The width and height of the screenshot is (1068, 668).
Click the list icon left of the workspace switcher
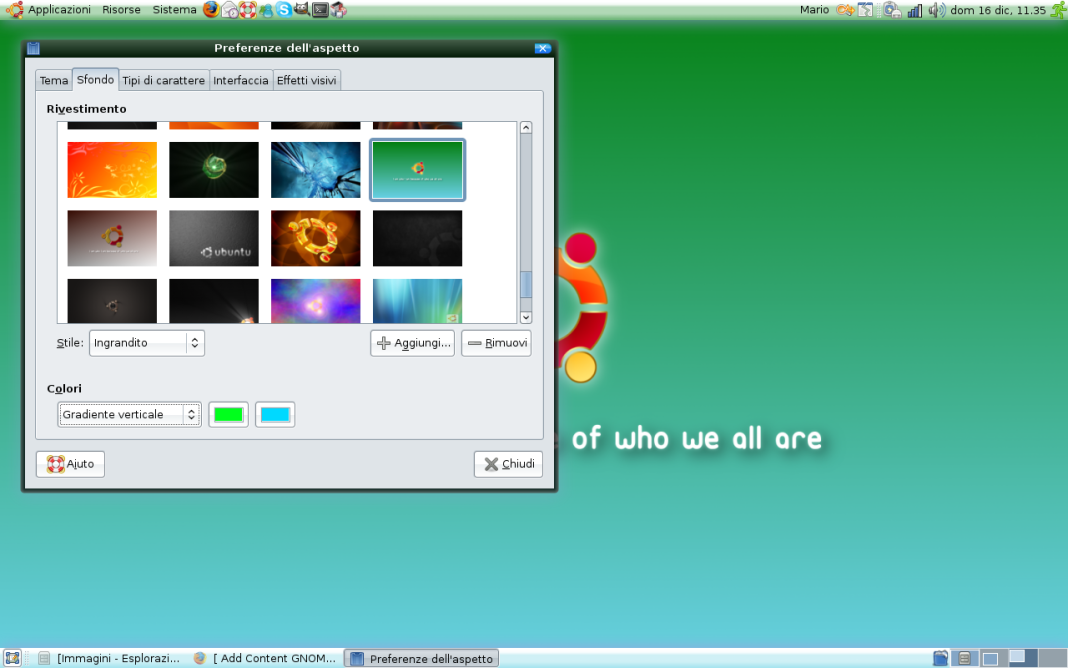pos(964,658)
